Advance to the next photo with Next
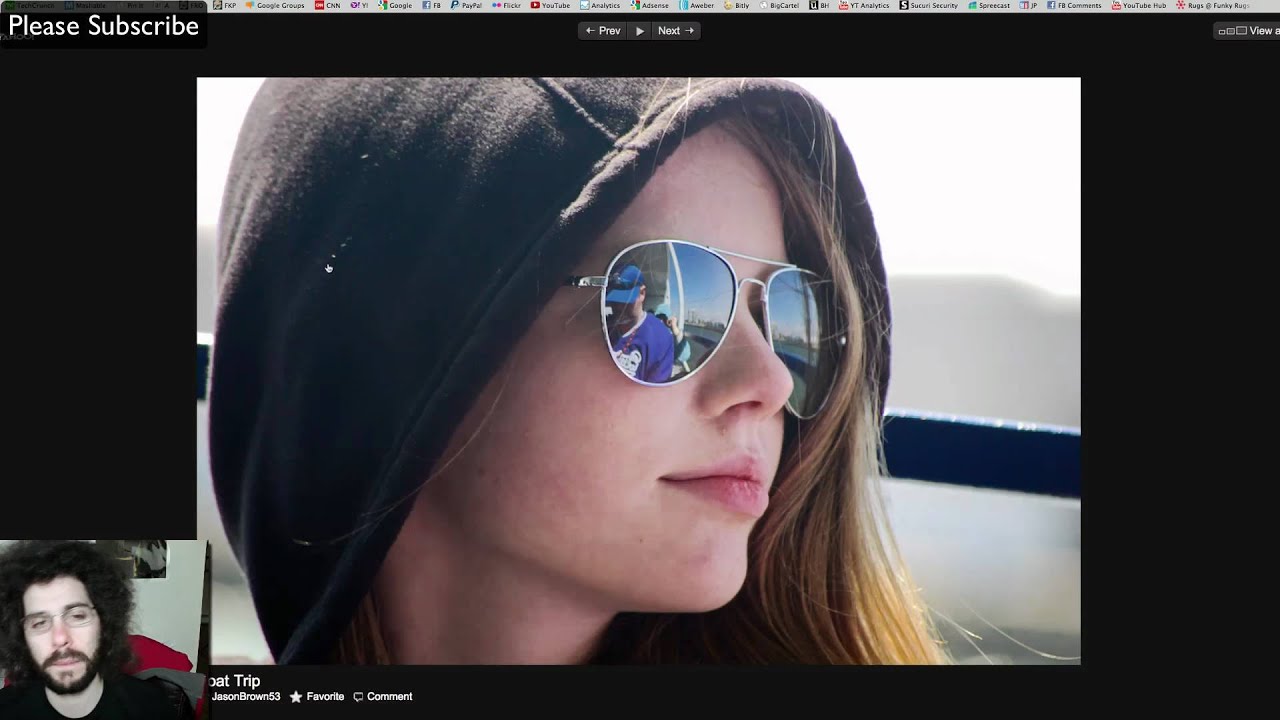 click(x=676, y=31)
